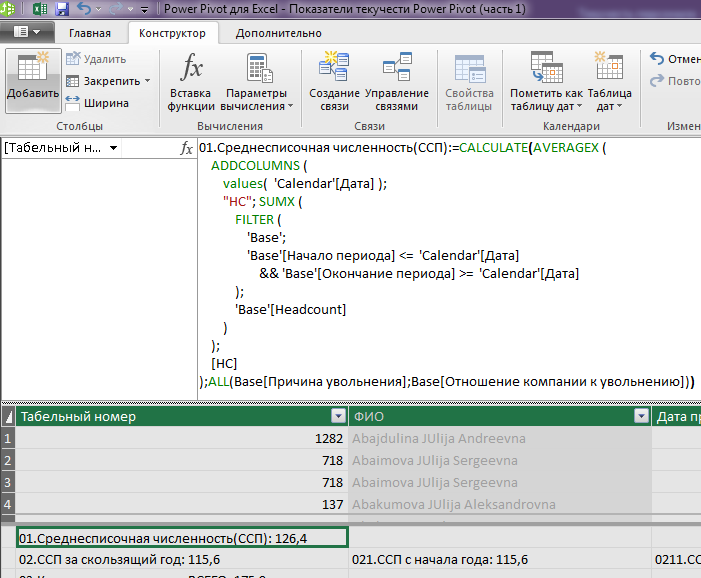Open filter dropdown on ФИО column
701x578 pixels.
641,416
